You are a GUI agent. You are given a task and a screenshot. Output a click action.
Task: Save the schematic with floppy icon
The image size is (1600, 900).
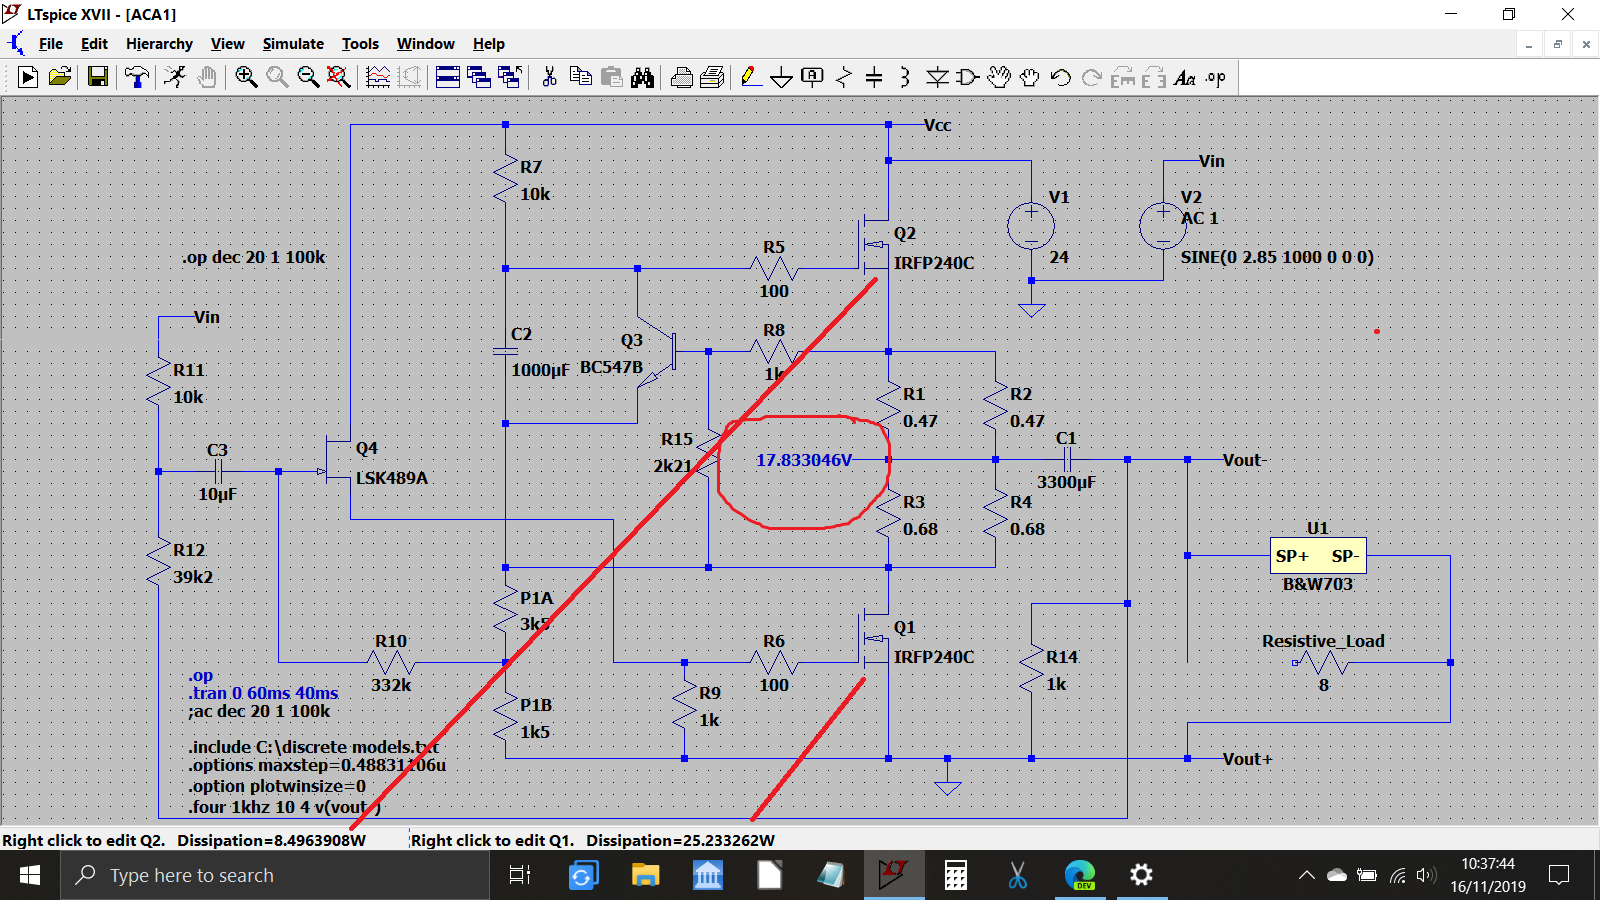(x=98, y=77)
